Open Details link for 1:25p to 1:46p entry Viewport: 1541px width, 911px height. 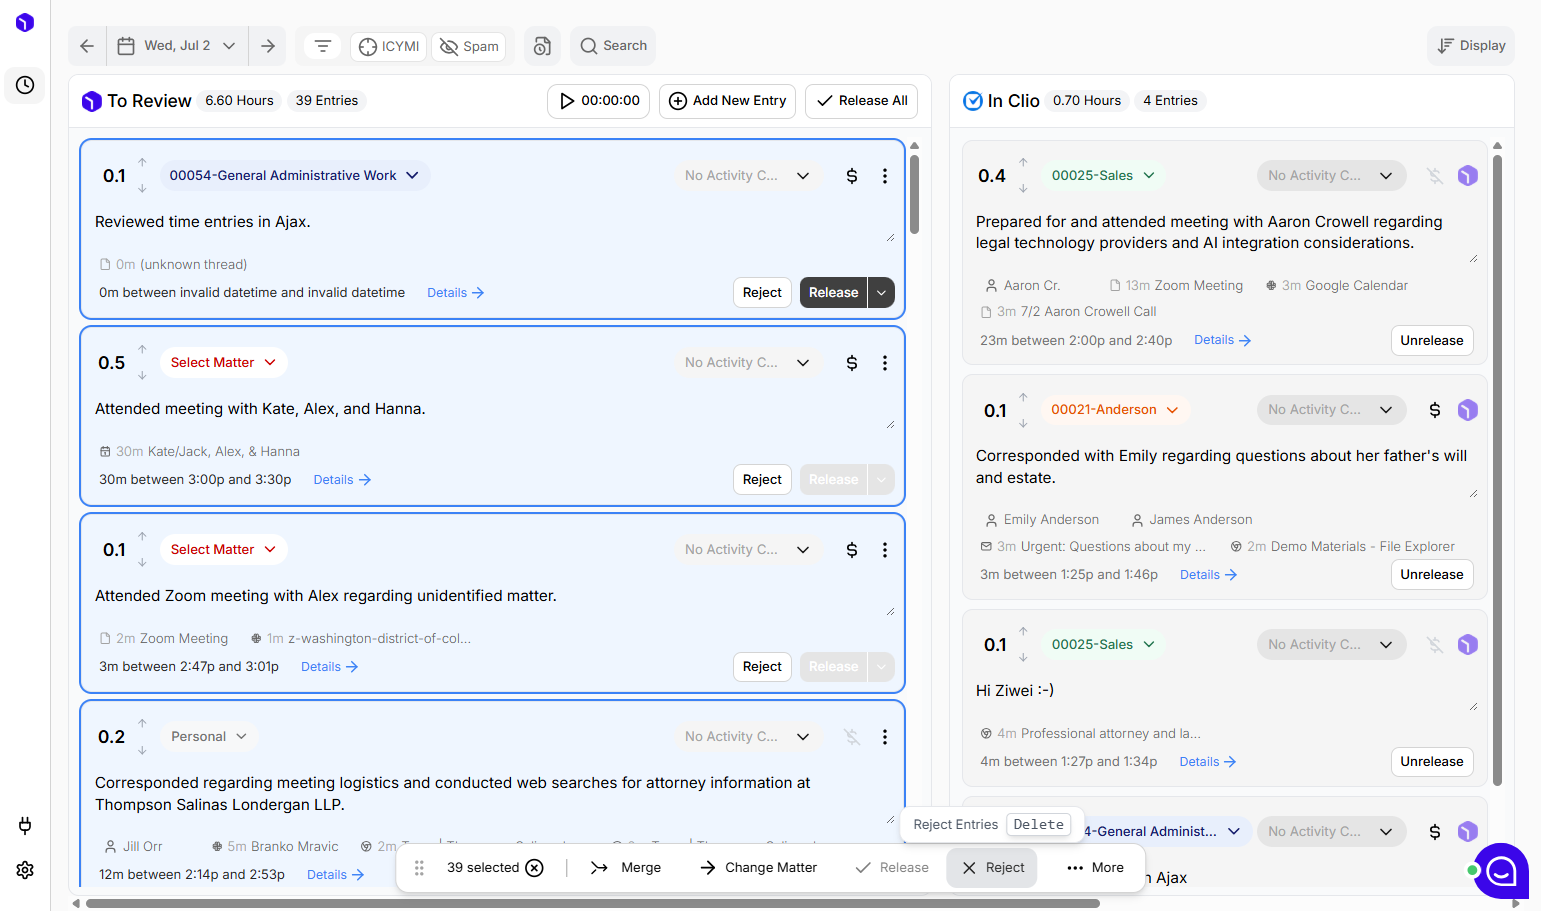coord(1208,575)
